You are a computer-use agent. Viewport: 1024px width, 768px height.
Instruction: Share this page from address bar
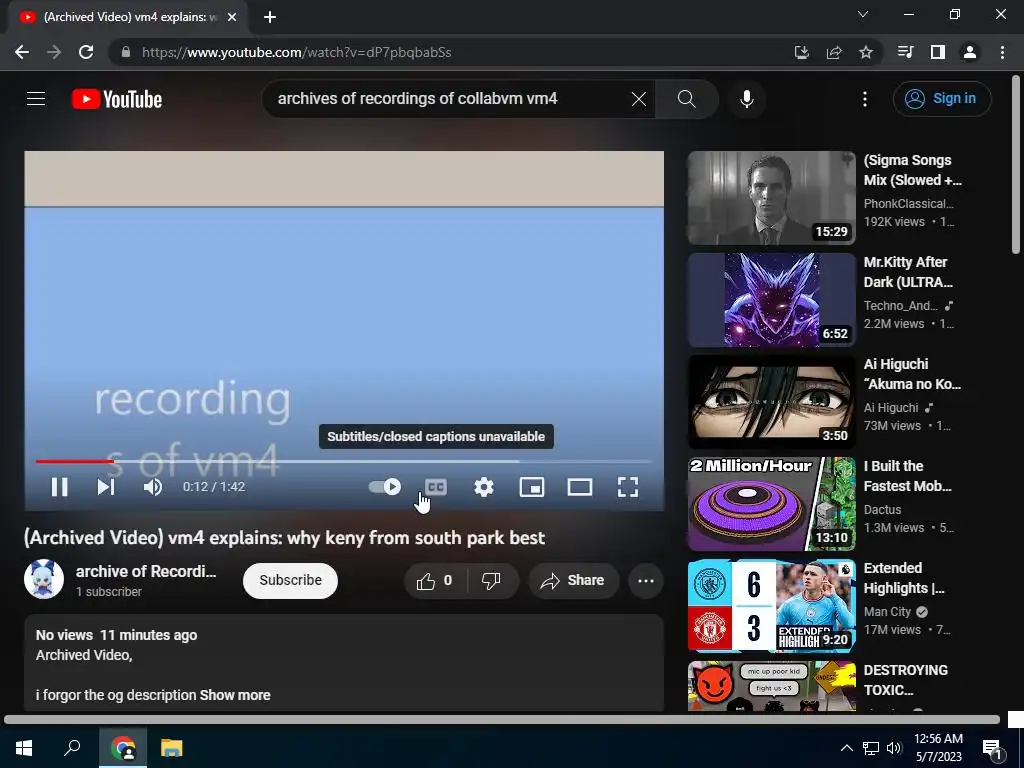834,52
